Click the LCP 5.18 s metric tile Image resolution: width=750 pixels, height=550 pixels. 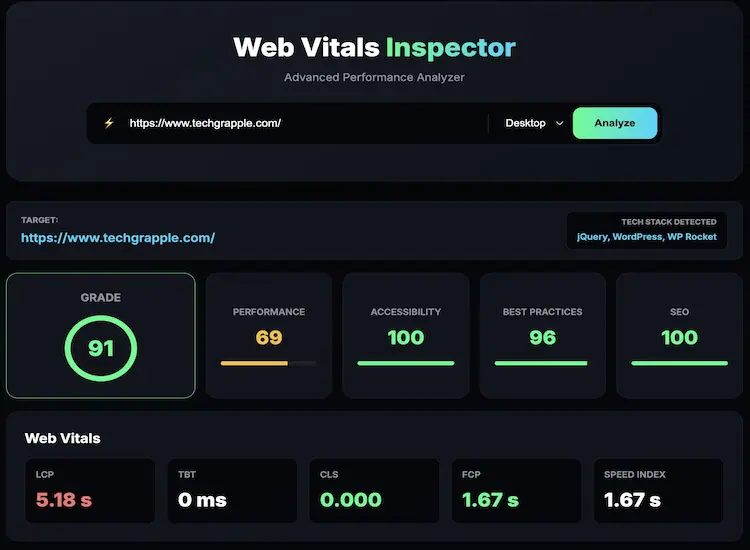tap(90, 491)
